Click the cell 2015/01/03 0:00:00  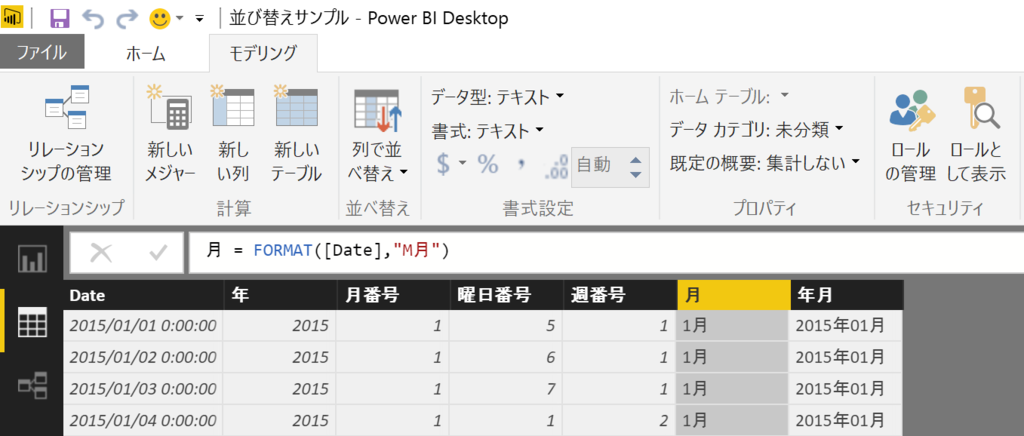pos(143,389)
